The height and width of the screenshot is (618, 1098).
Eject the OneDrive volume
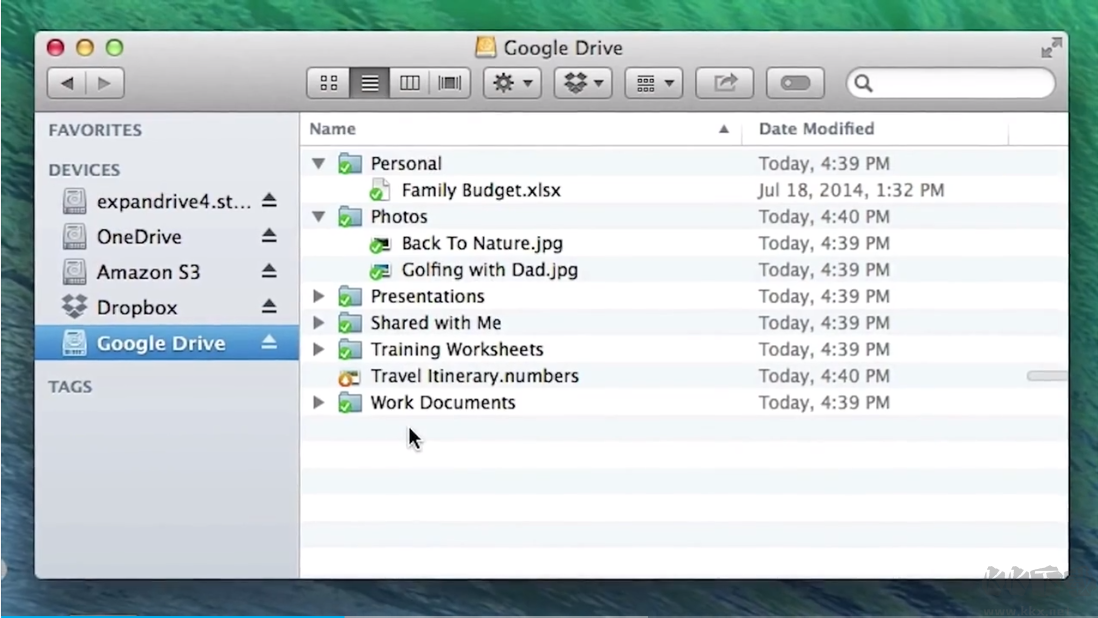(x=269, y=236)
